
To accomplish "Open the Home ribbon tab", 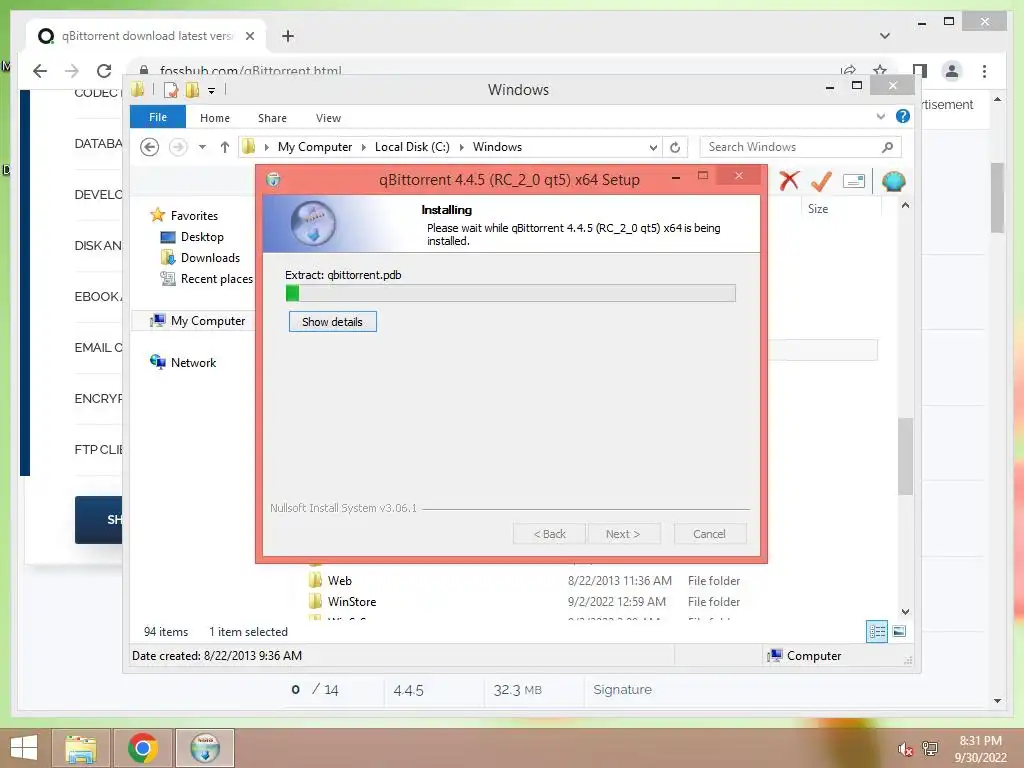I will [x=215, y=118].
